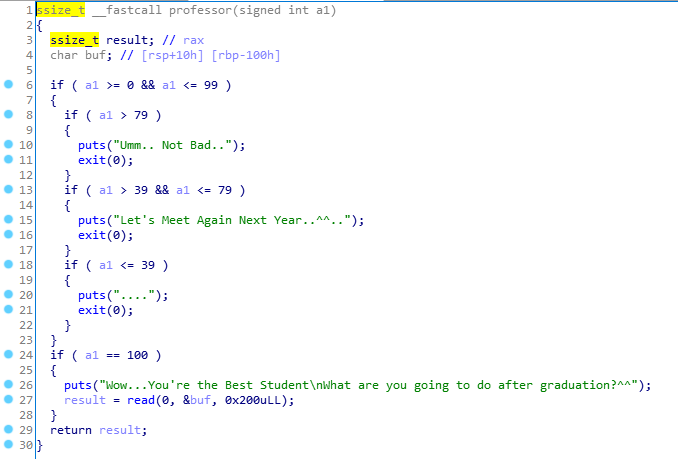Toggle breakpoint dot on line 11
Viewport: 678px width, 459px height.
(8, 159)
